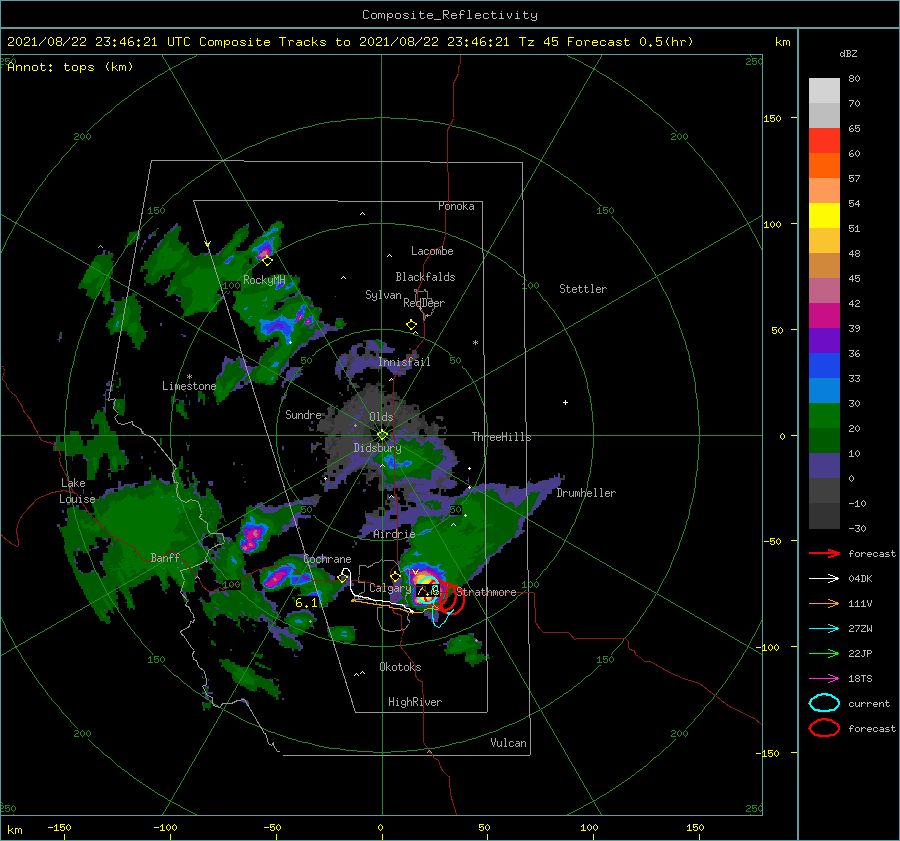Click the purple 36-39 dBZ swatch
The image size is (900, 841).
pyautogui.click(x=824, y=341)
